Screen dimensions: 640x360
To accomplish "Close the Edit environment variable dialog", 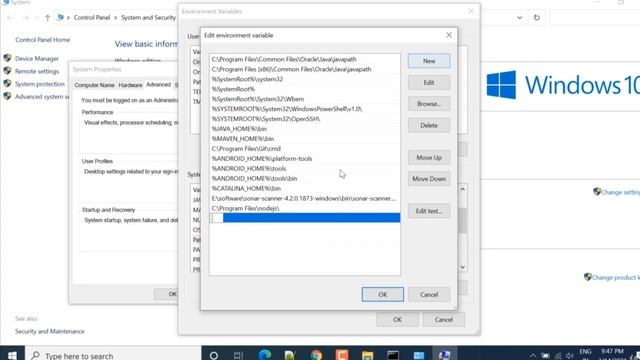I will pos(449,35).
